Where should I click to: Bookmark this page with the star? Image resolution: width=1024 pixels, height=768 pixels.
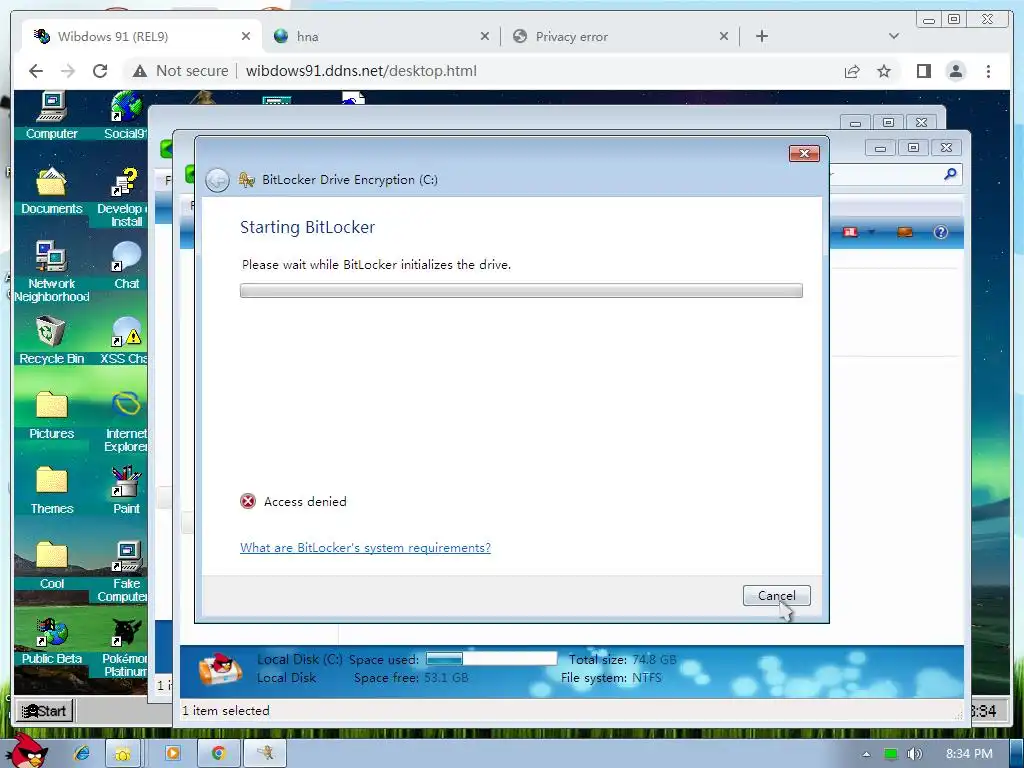pos(884,71)
